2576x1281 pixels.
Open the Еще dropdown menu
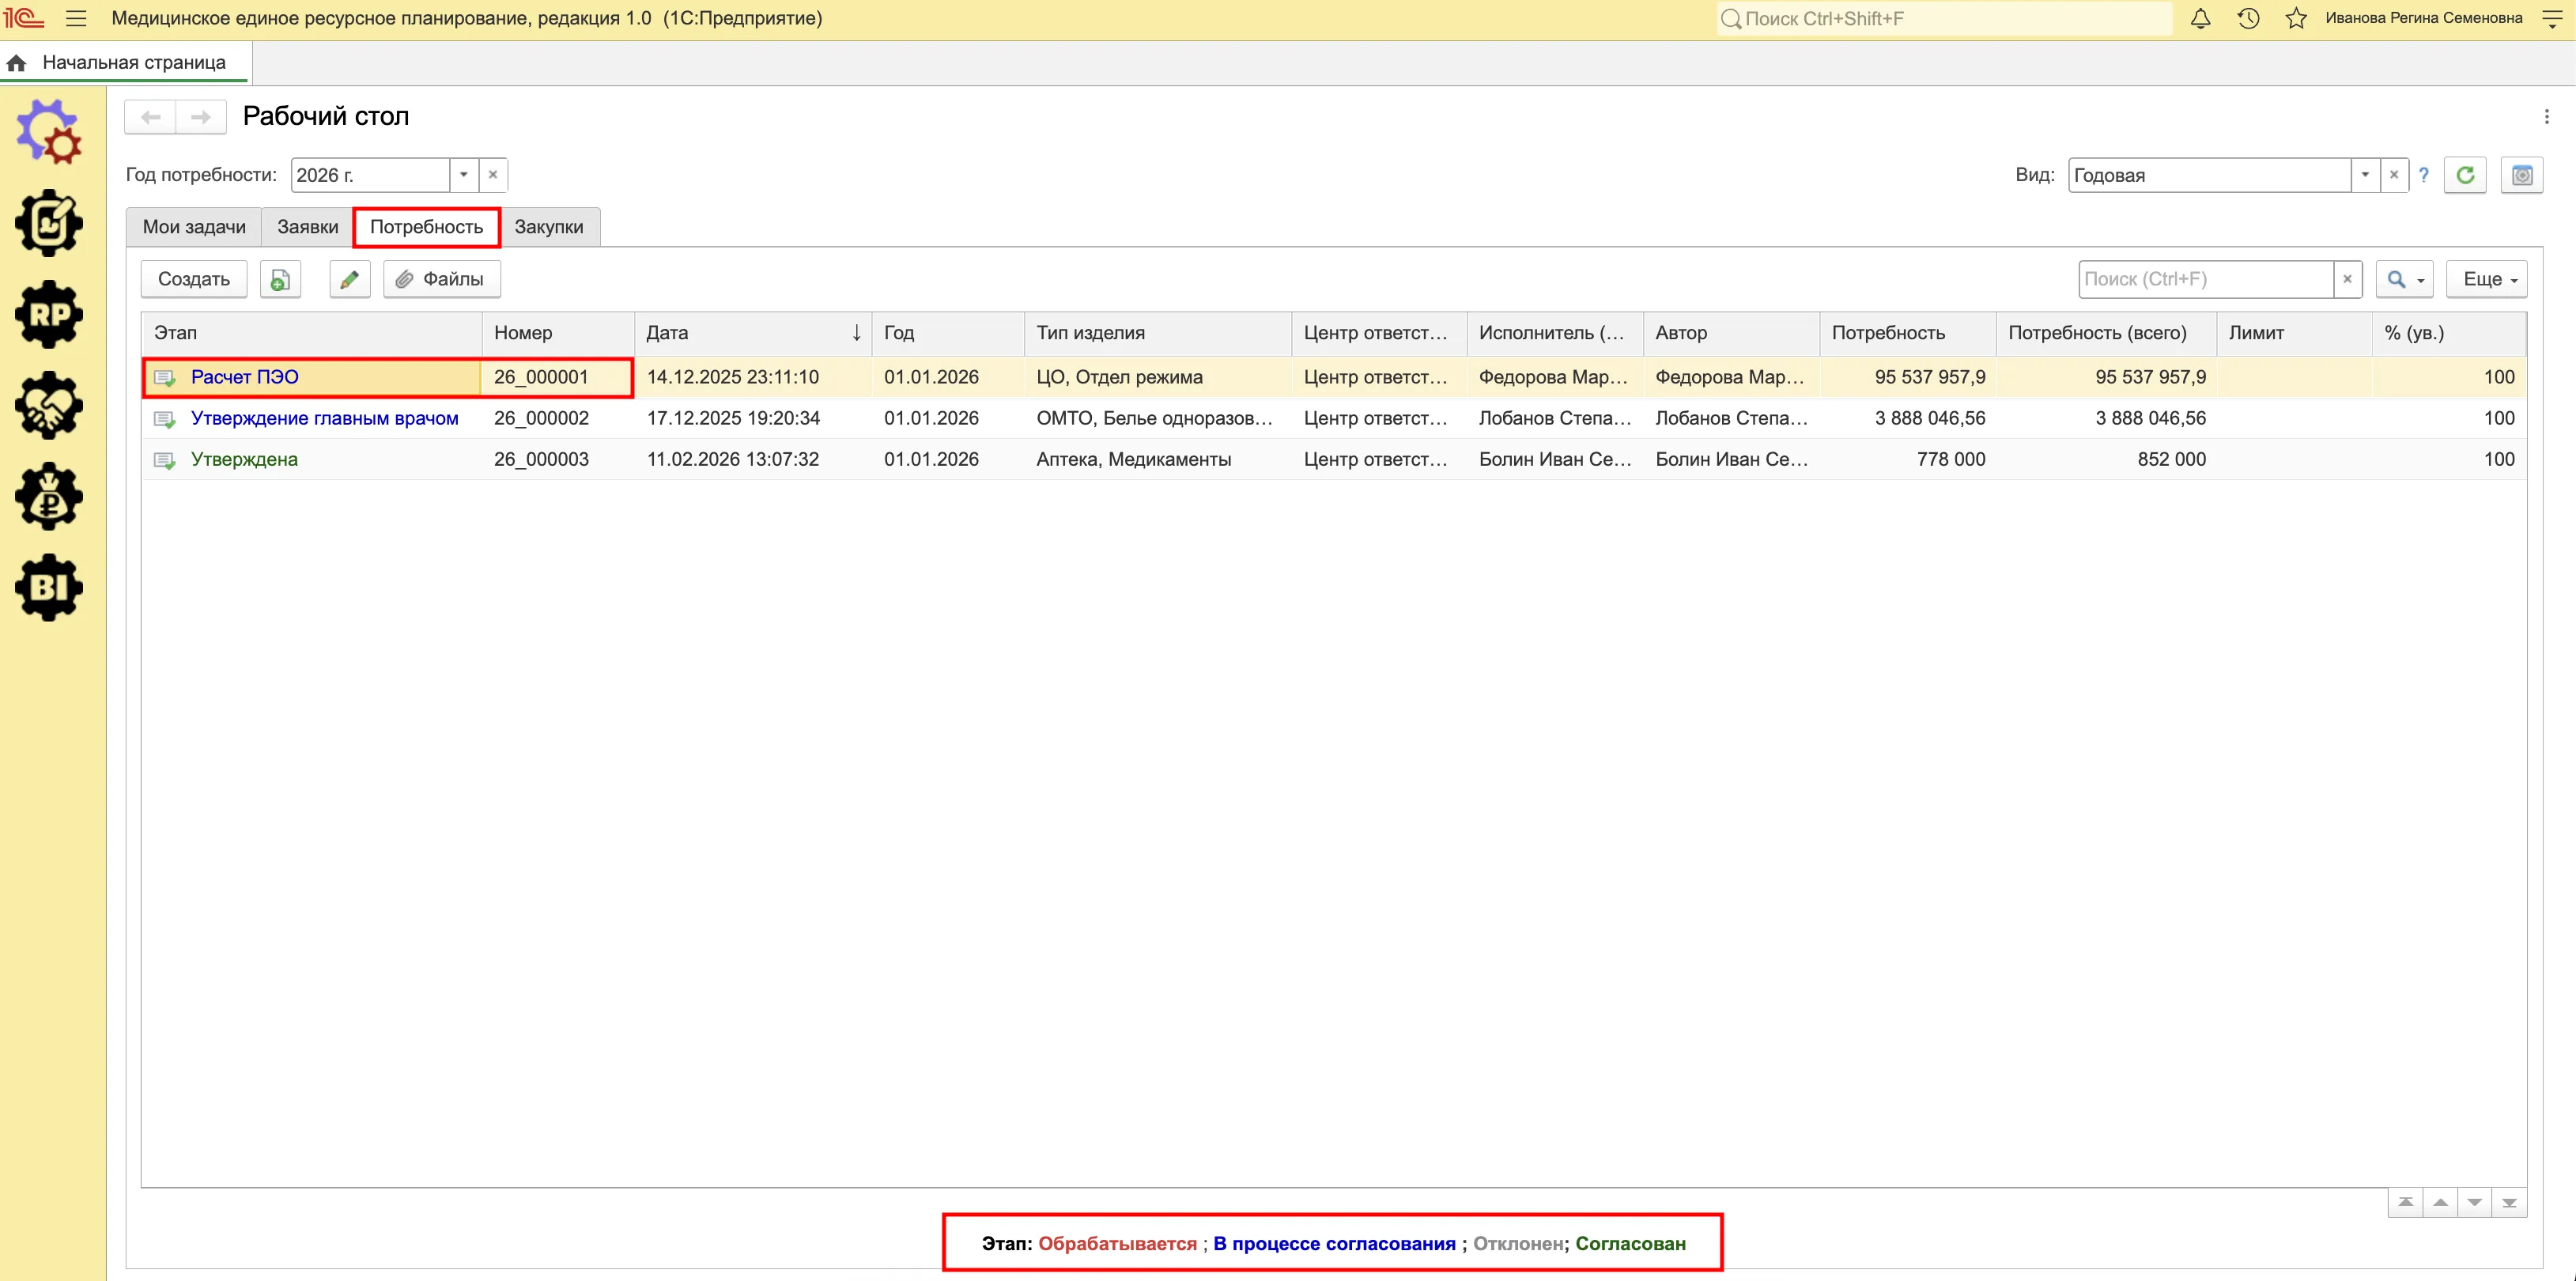tap(2486, 279)
